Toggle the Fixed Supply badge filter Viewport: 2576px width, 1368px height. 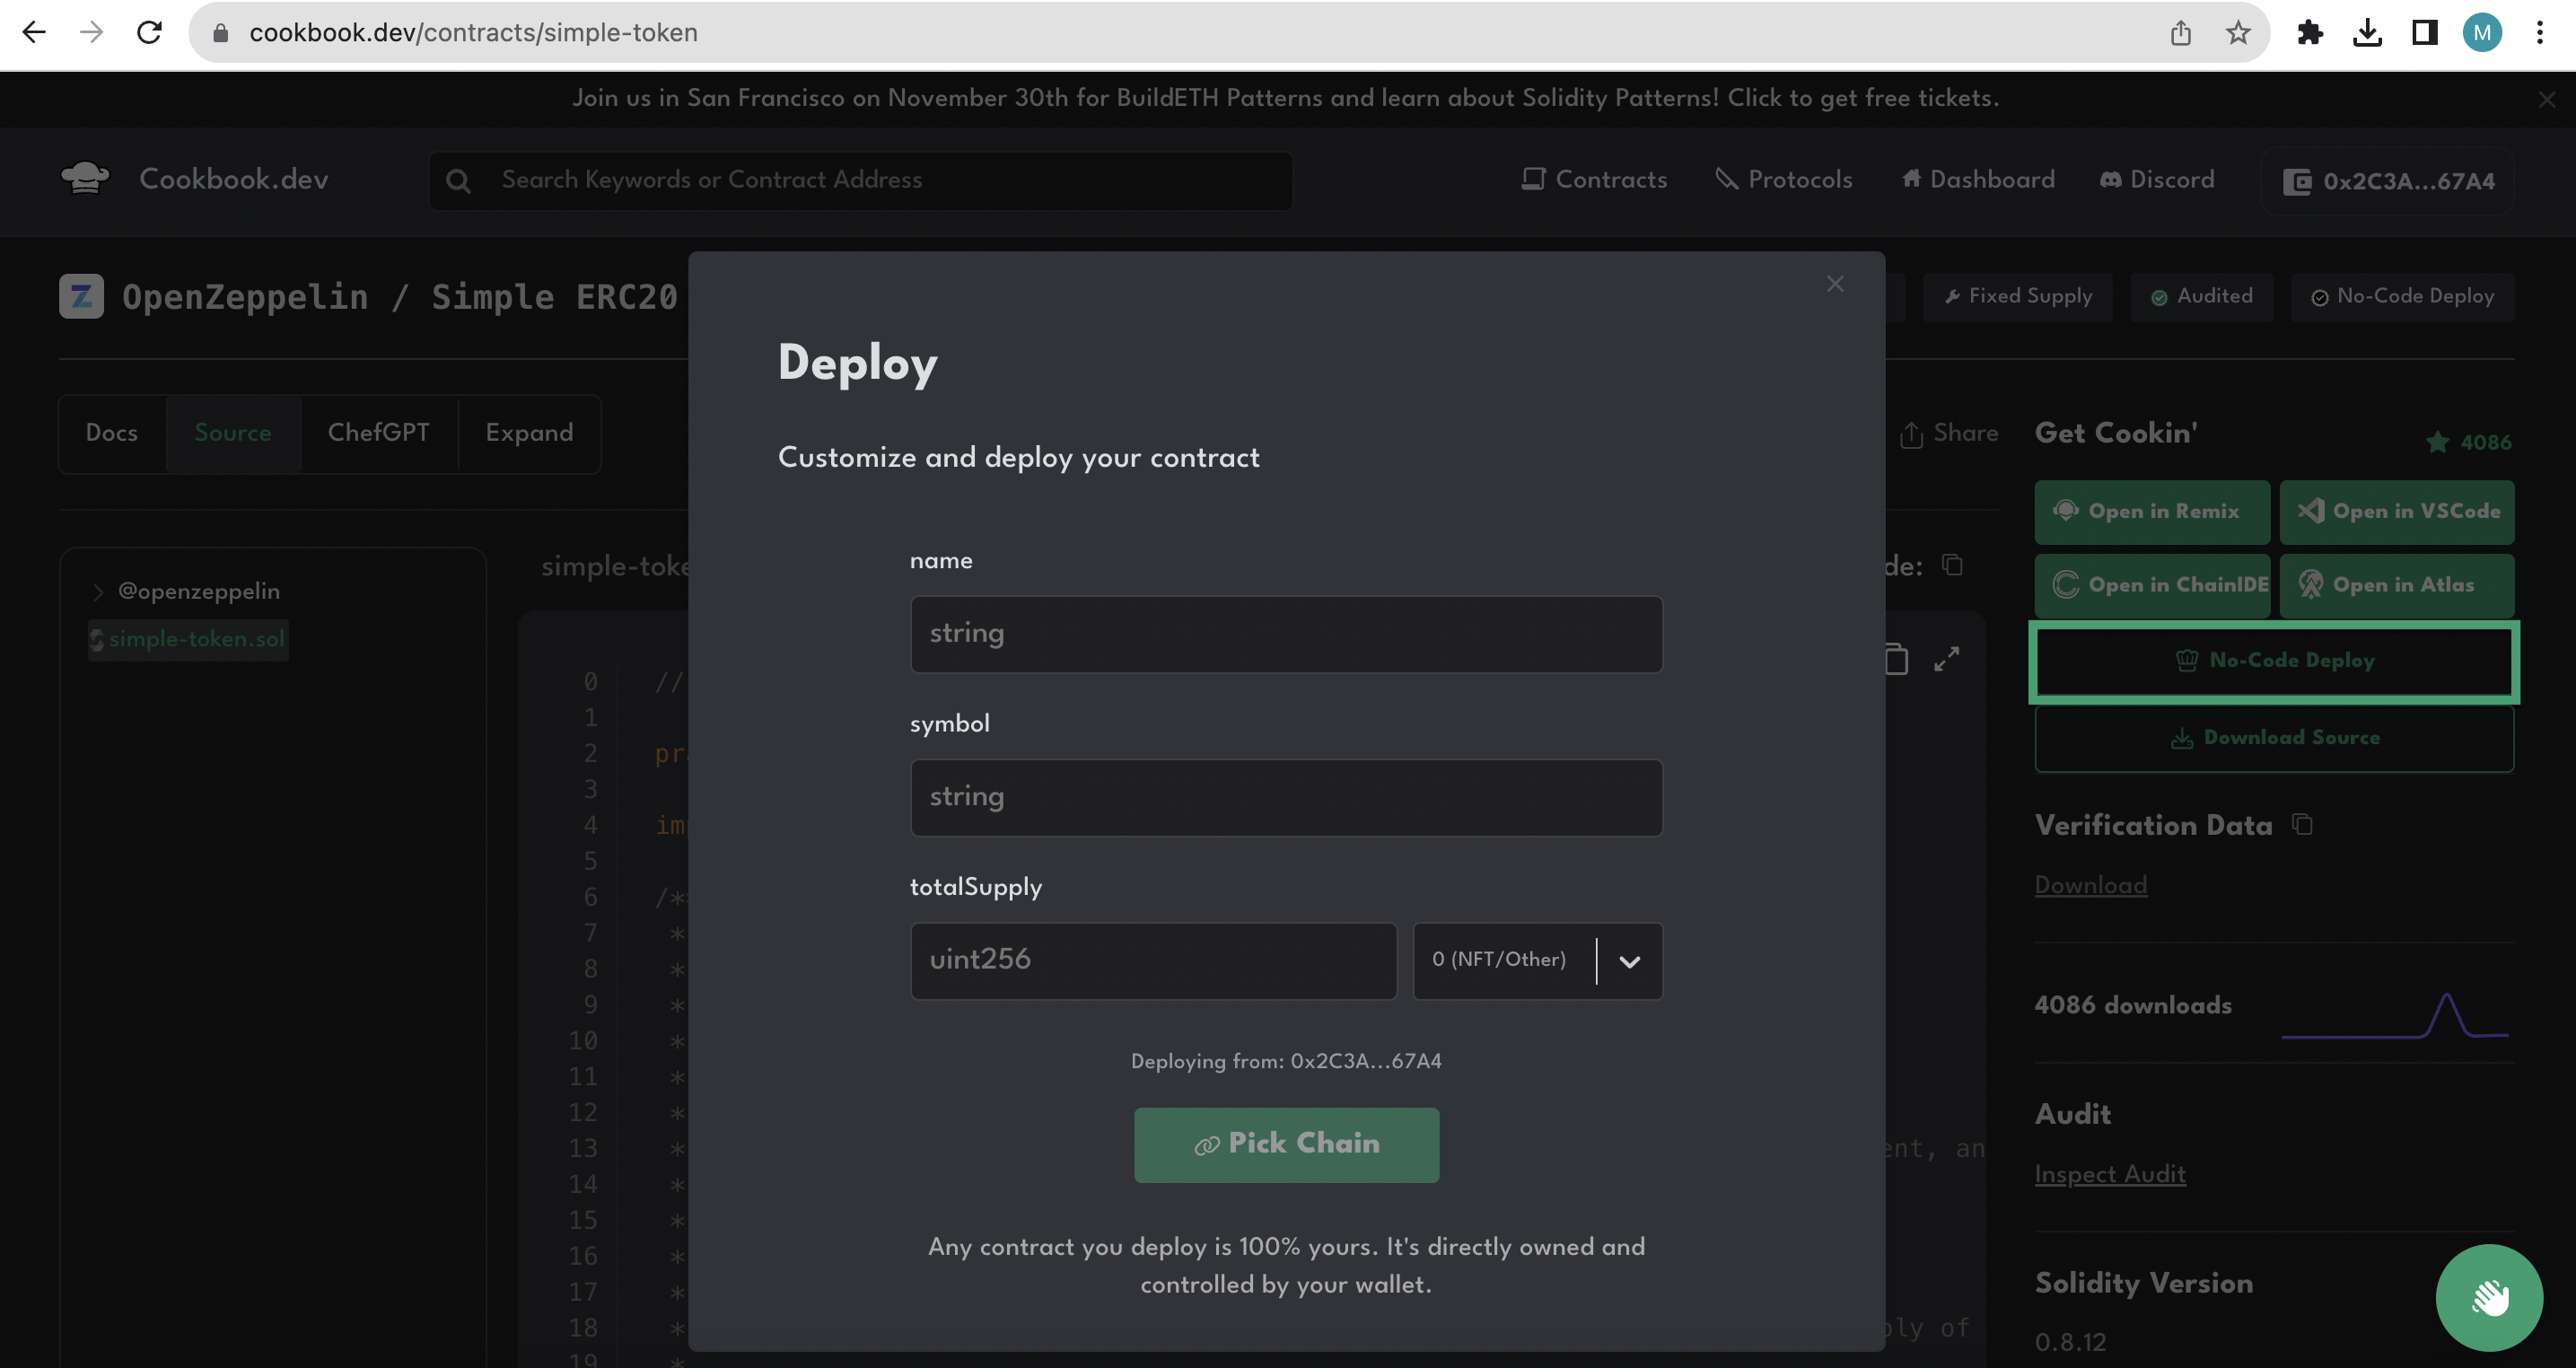click(2017, 296)
